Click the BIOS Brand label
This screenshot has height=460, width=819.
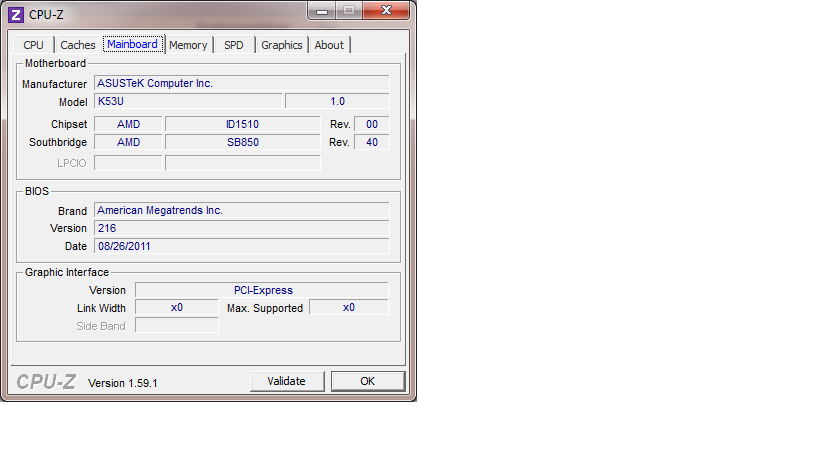point(72,211)
